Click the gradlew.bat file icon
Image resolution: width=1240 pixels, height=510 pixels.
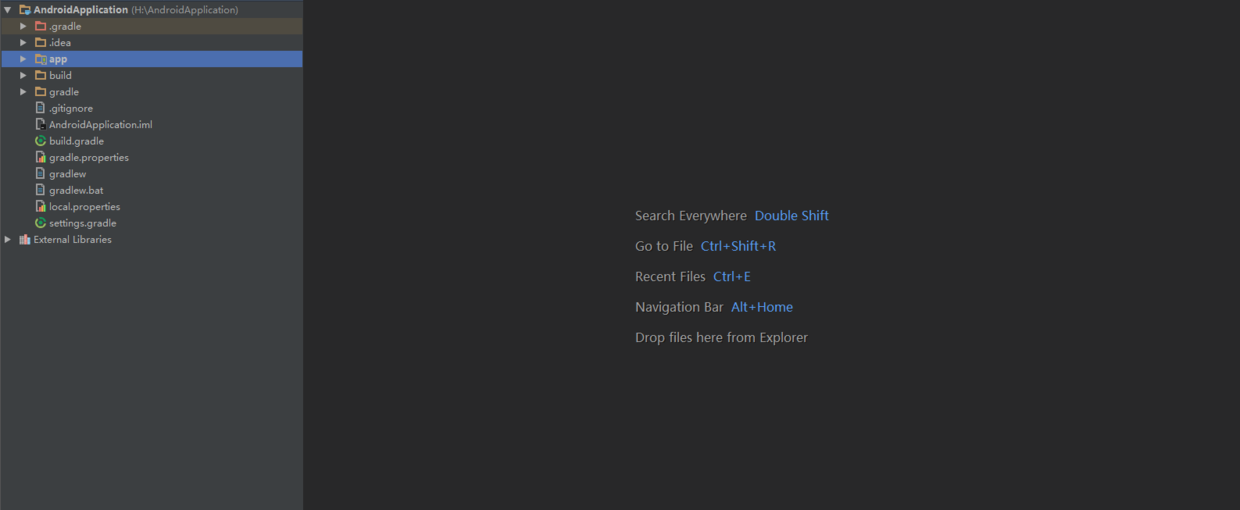click(40, 190)
